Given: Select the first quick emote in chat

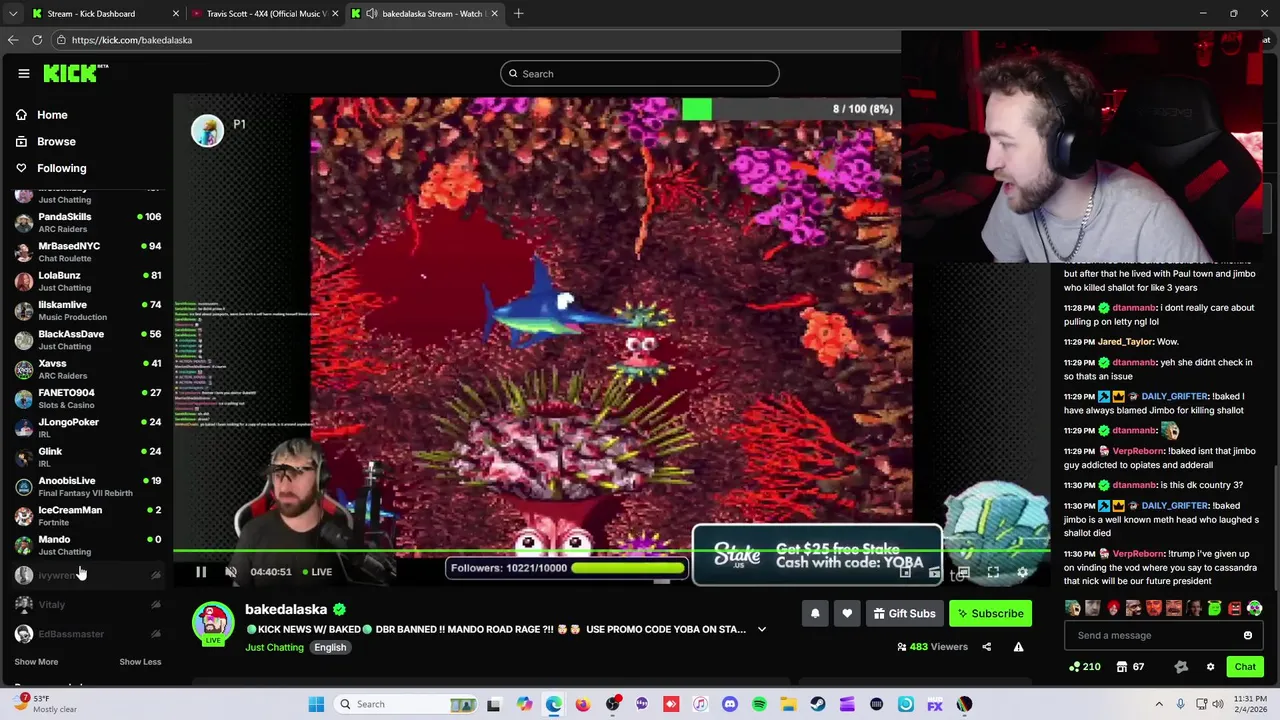Looking at the screenshot, I should (x=1072, y=608).
